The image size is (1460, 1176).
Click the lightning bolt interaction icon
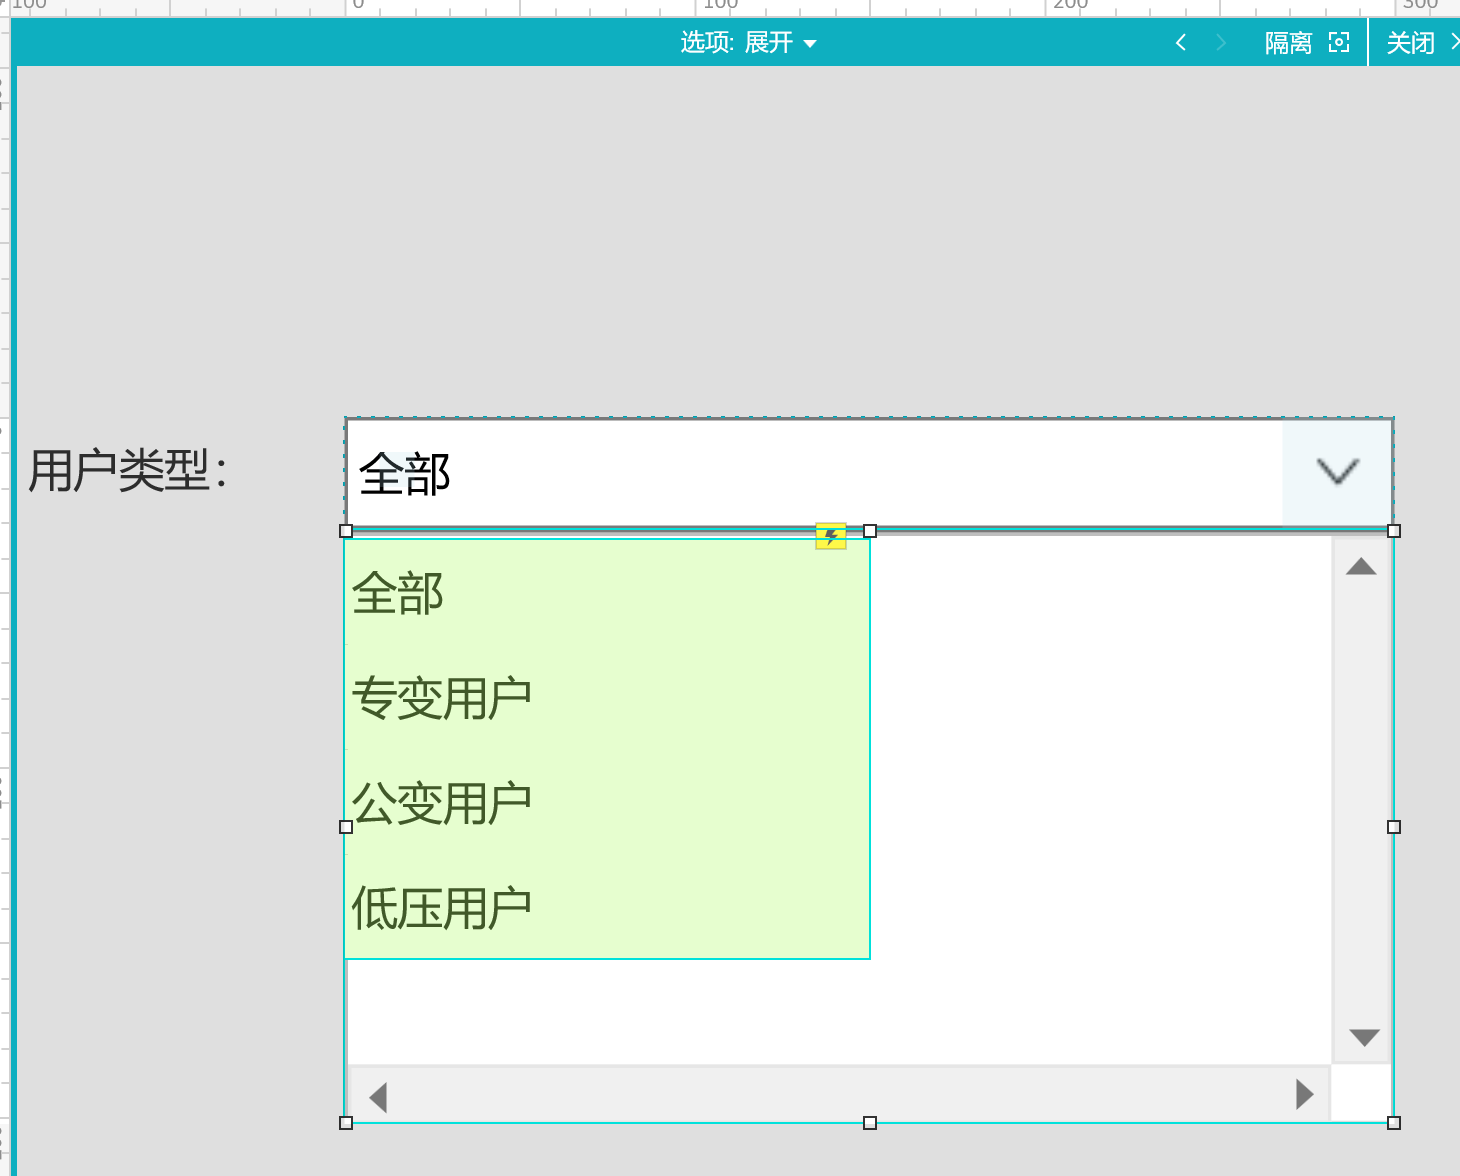(830, 536)
